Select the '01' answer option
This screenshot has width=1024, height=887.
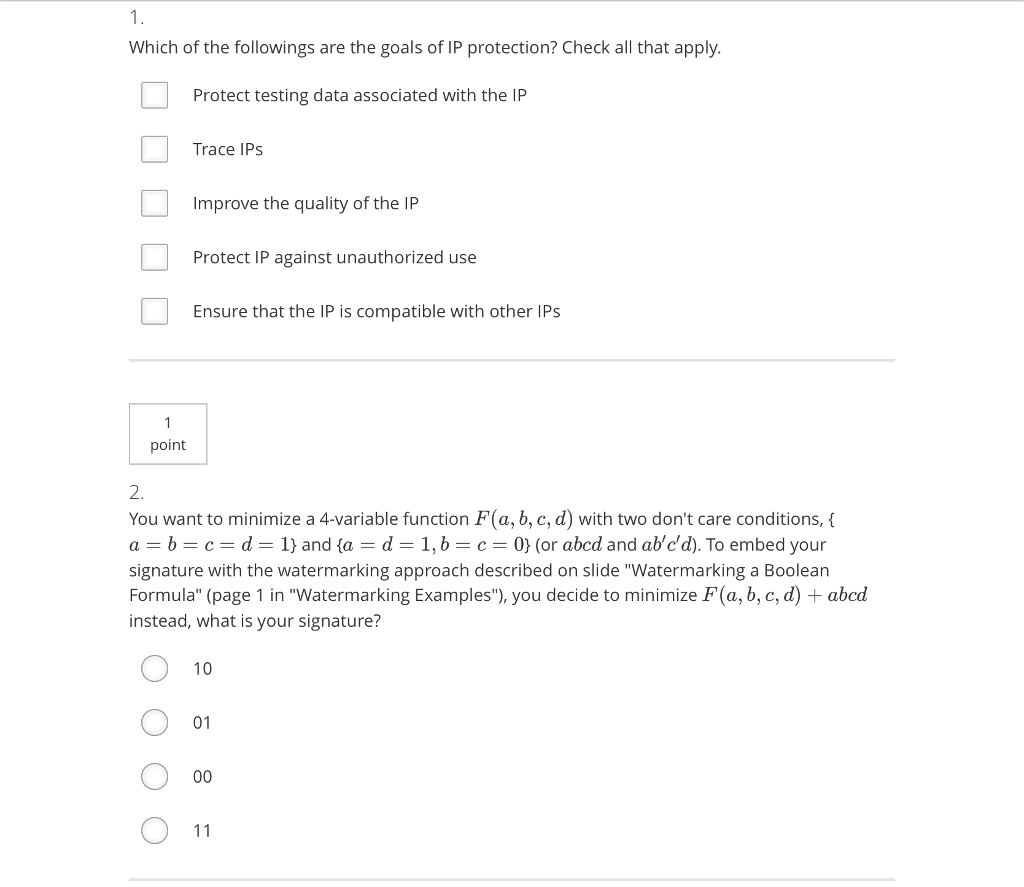155,722
